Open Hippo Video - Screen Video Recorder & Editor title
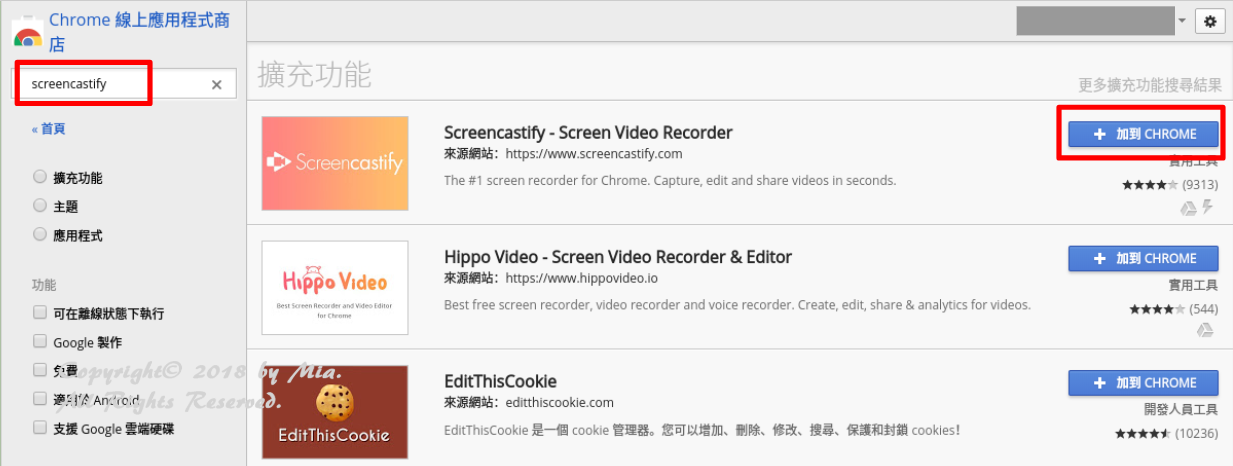This screenshot has height=466, width=1233. tap(618, 257)
